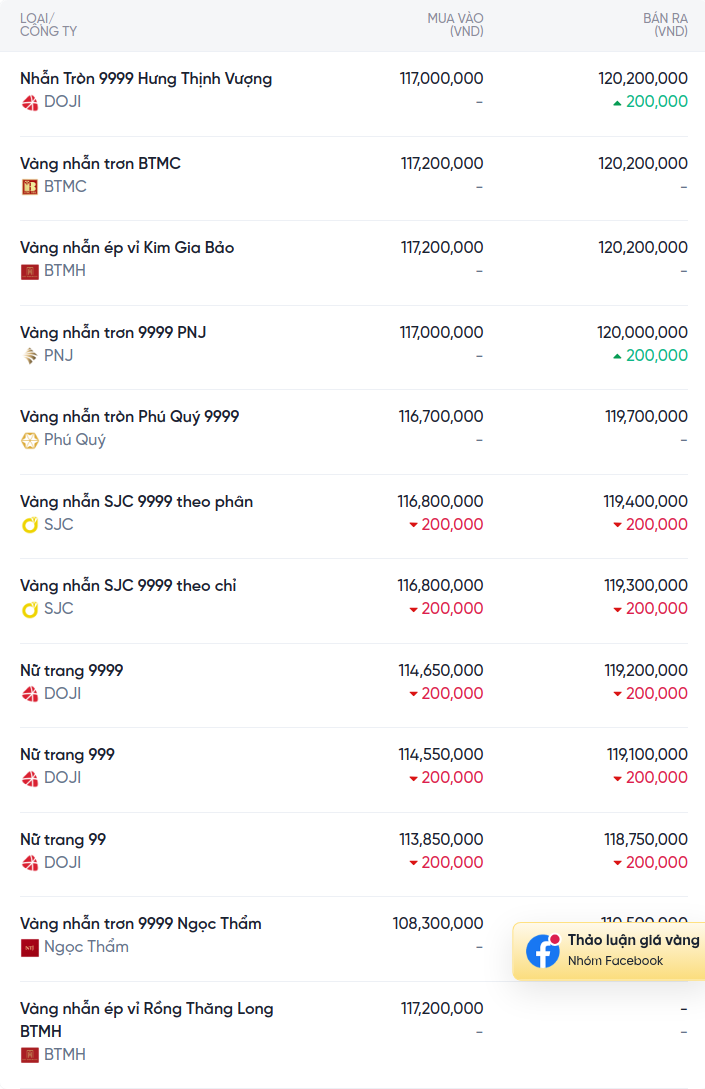The image size is (705, 1089).
Task: Click the 'BÁN RA (VND)' column header
Action: click(x=665, y=25)
